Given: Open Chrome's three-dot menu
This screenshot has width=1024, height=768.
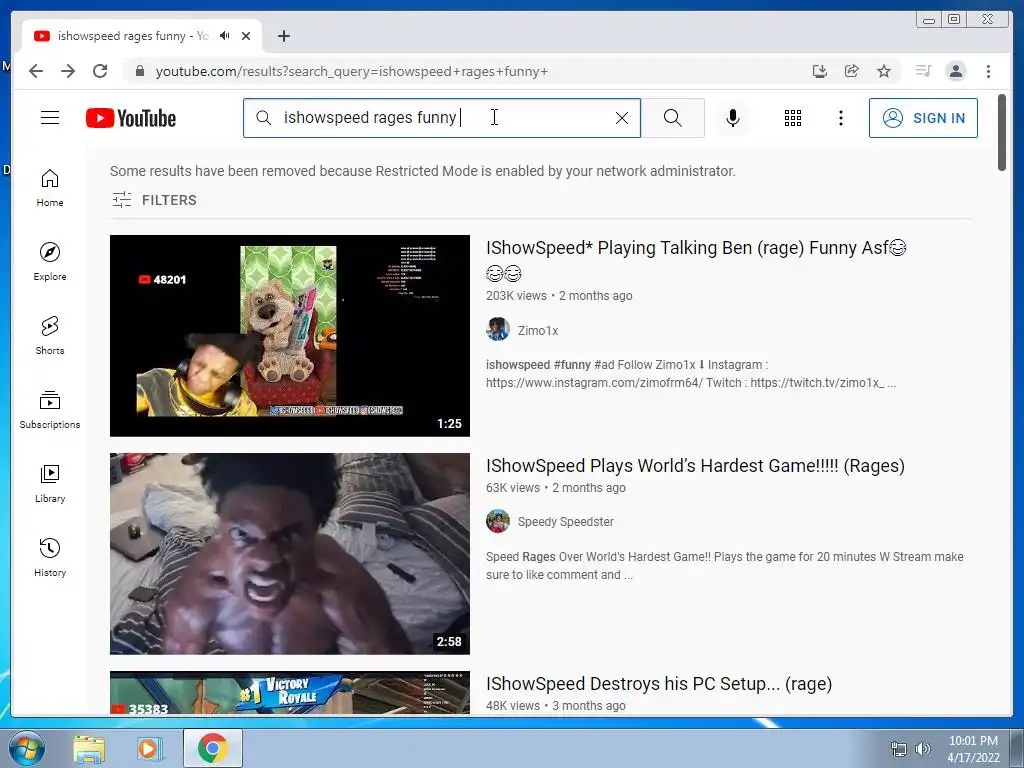Looking at the screenshot, I should (988, 71).
